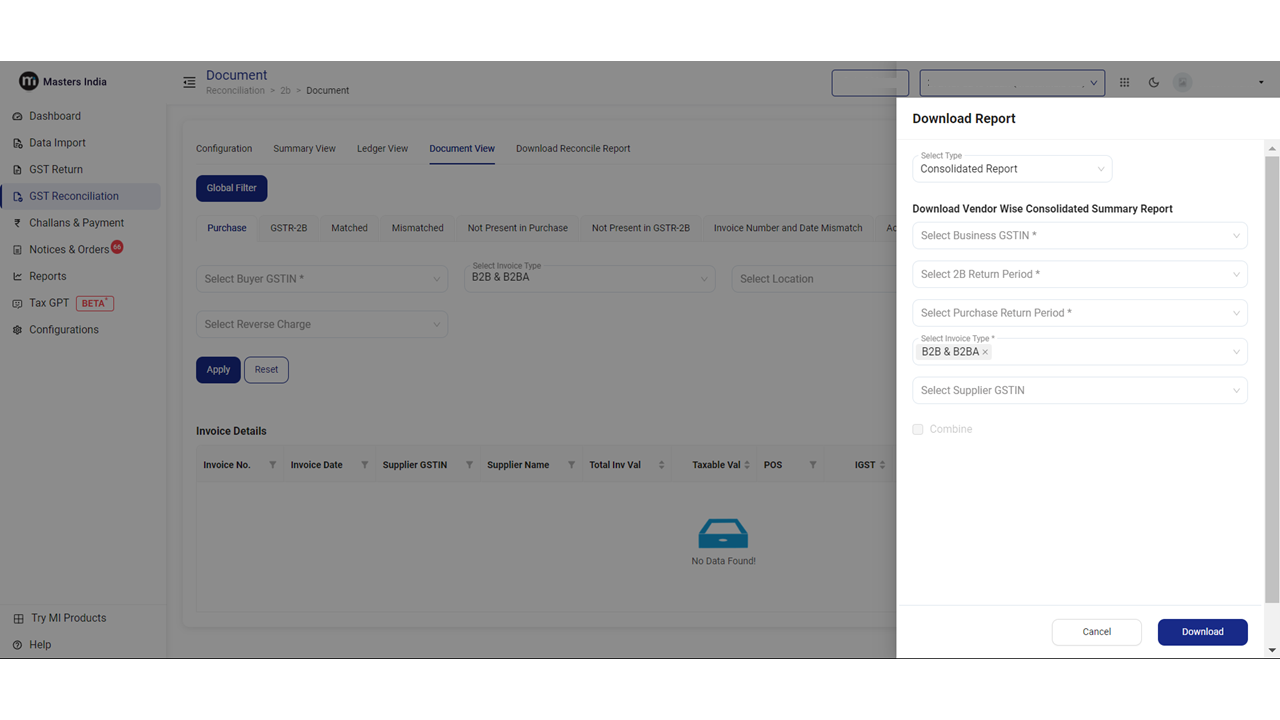Switch to the Ledger View tab
The height and width of the screenshot is (720, 1280).
[382, 148]
